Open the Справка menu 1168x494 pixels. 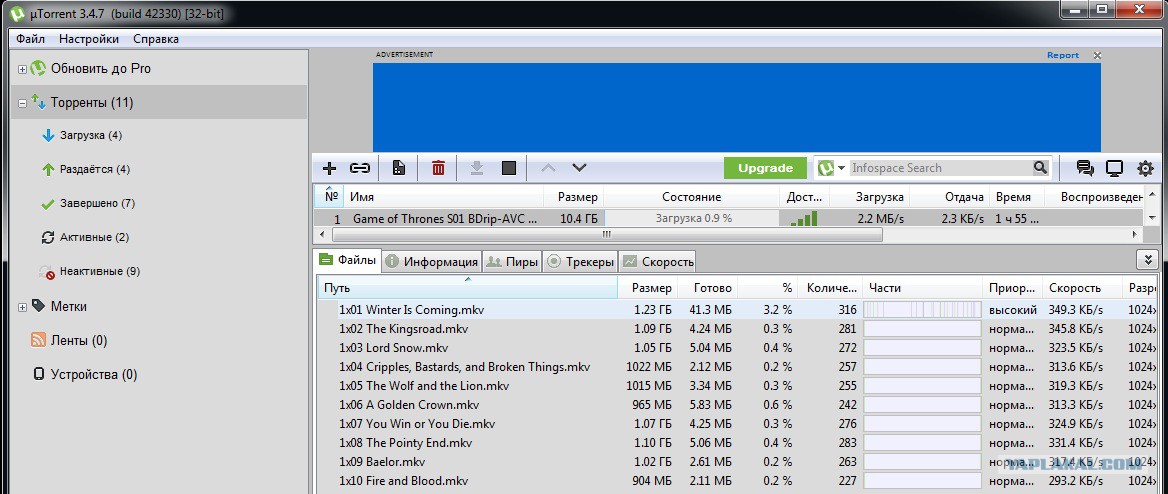(x=156, y=39)
